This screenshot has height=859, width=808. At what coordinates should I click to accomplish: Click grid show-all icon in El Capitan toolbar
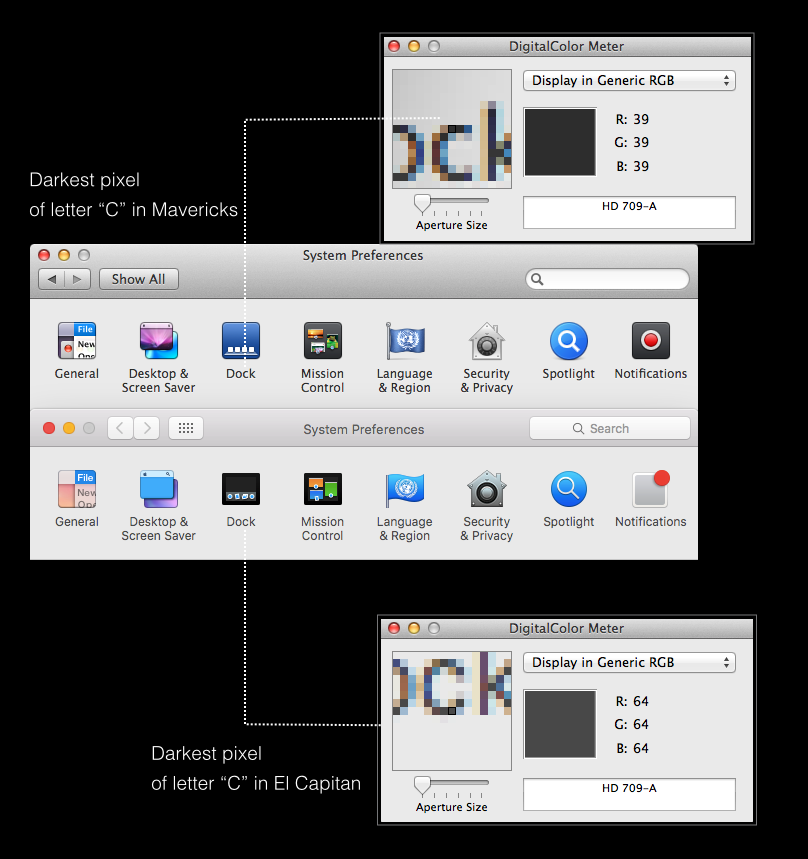[x=186, y=428]
